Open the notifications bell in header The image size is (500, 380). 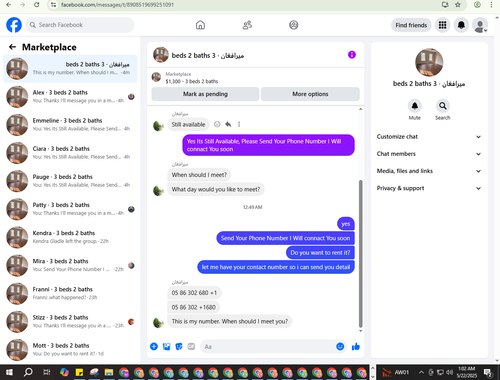click(461, 25)
